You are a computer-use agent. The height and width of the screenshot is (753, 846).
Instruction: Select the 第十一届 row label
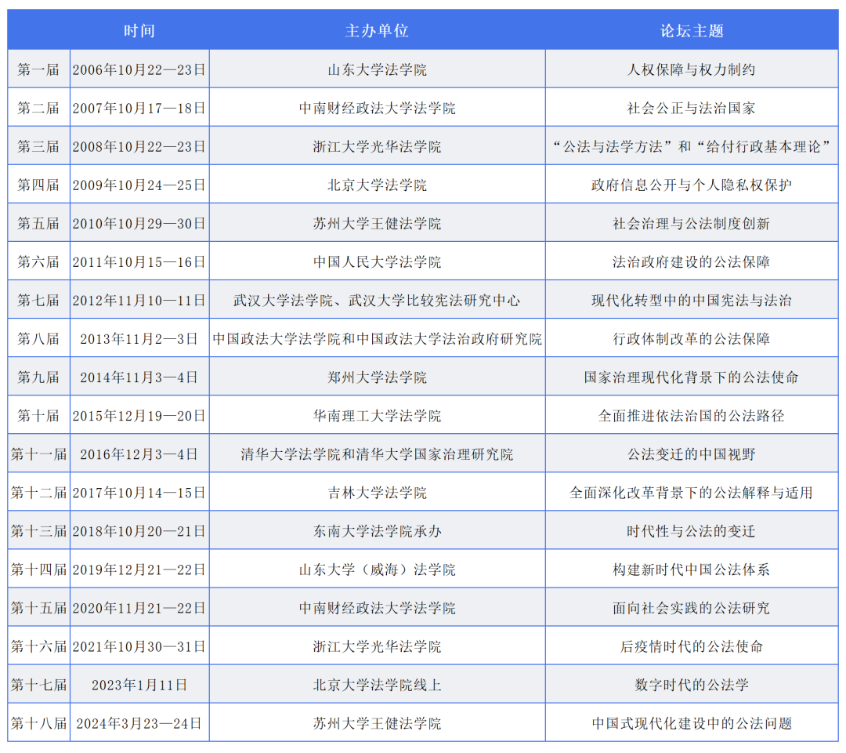[38, 454]
